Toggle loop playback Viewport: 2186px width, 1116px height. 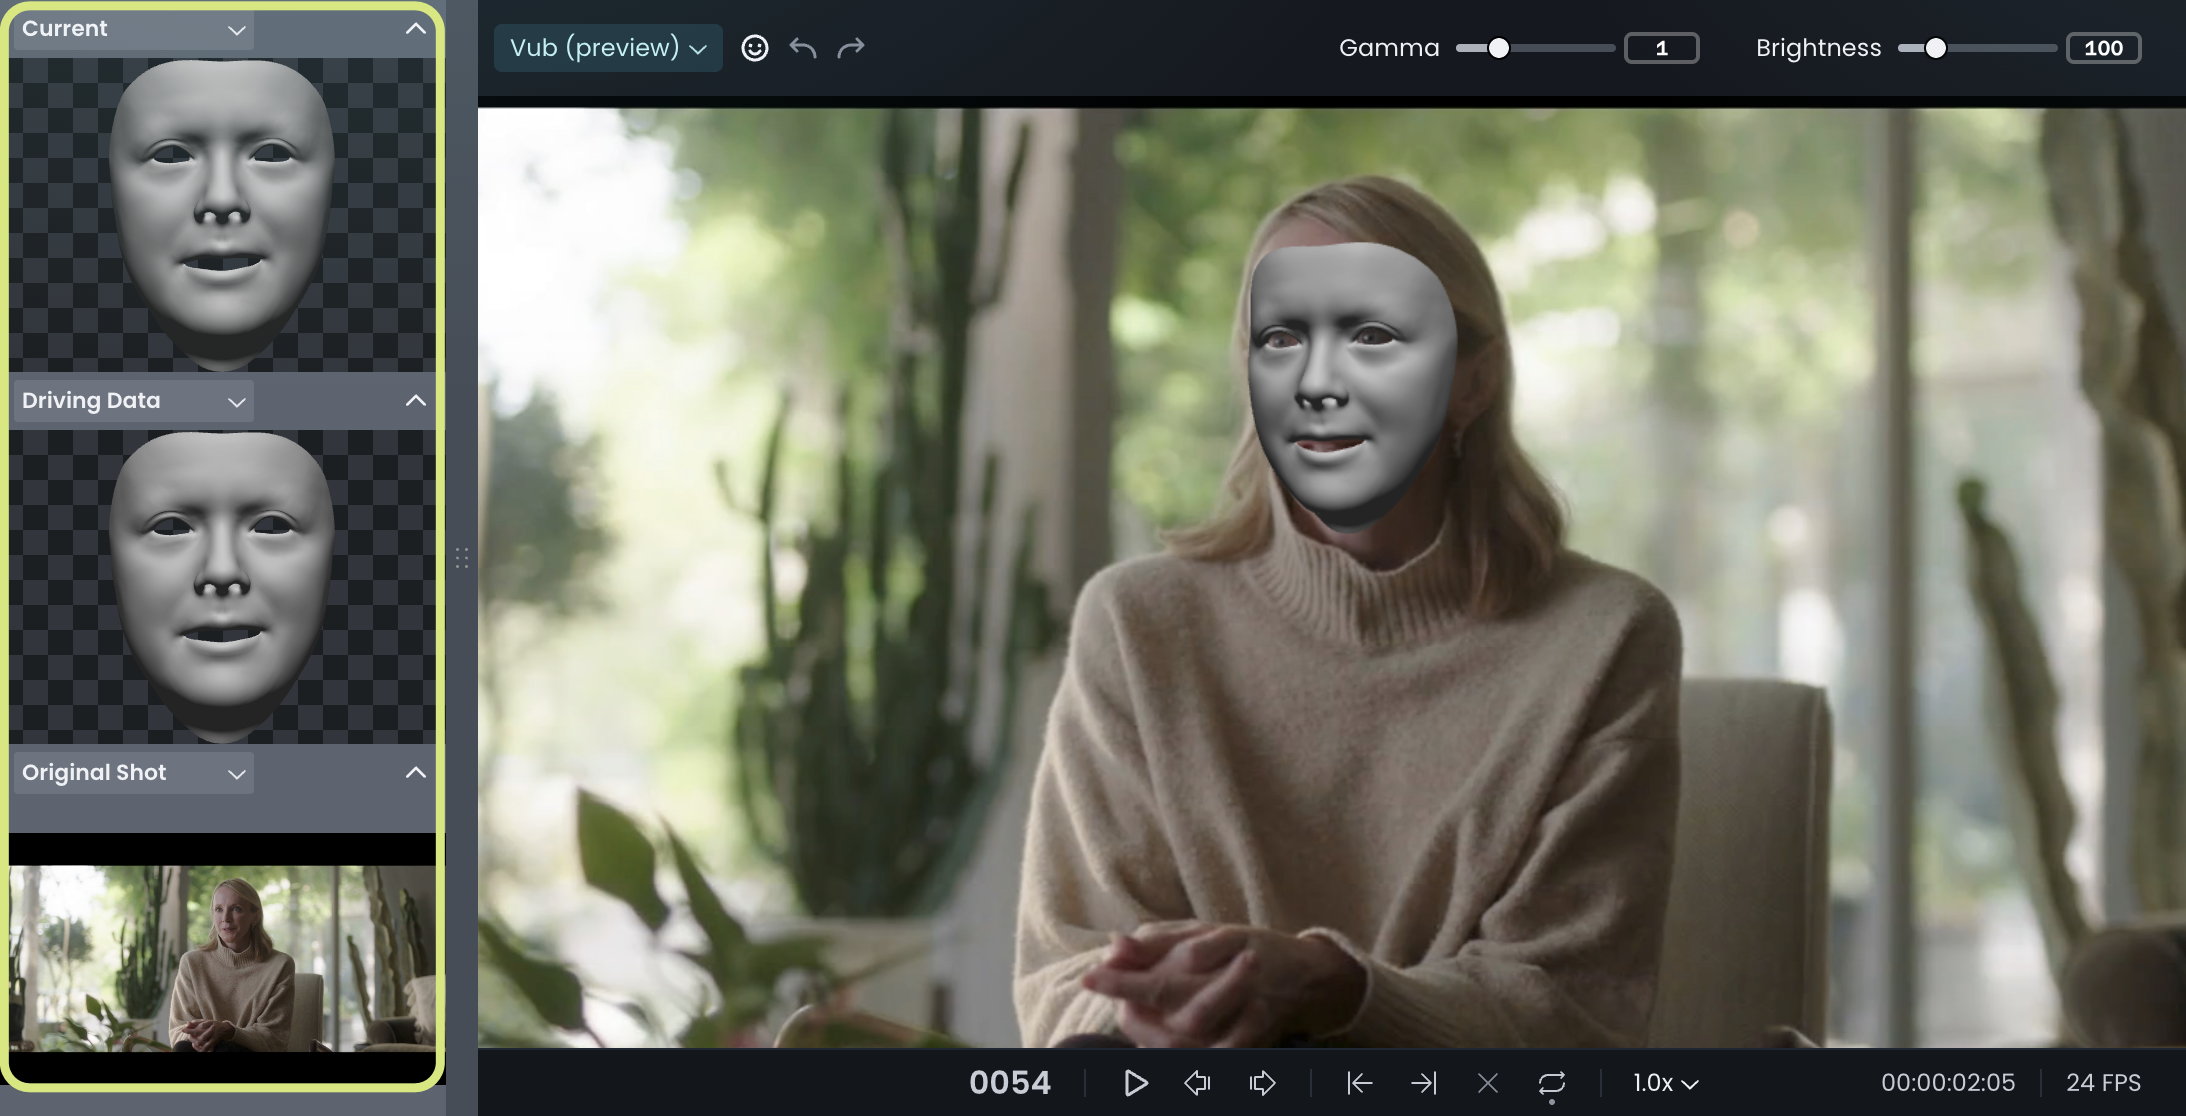[x=1551, y=1084]
